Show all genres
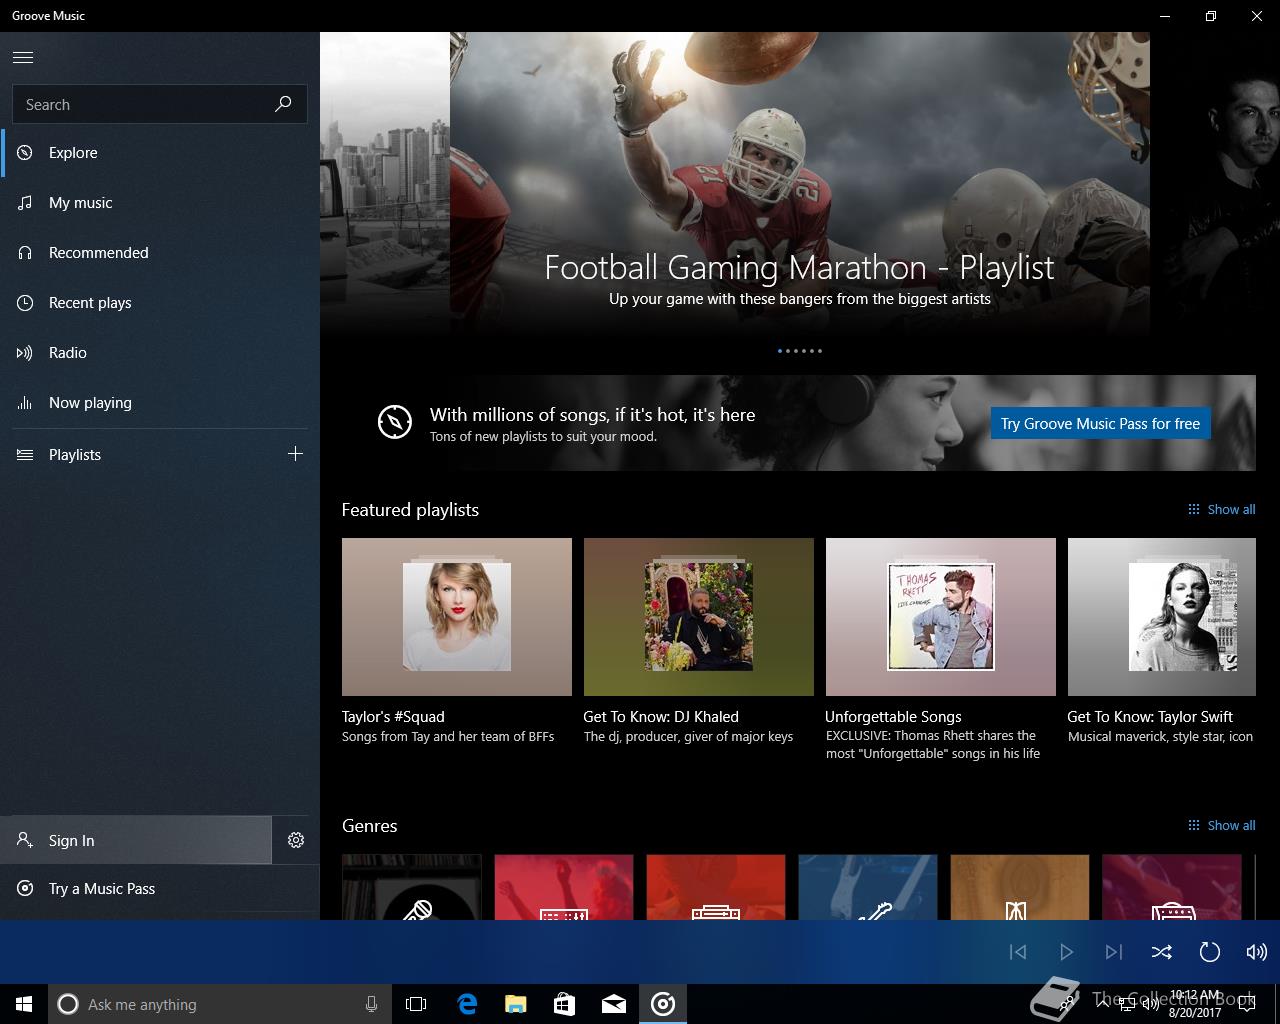1280x1024 pixels. pos(1221,825)
